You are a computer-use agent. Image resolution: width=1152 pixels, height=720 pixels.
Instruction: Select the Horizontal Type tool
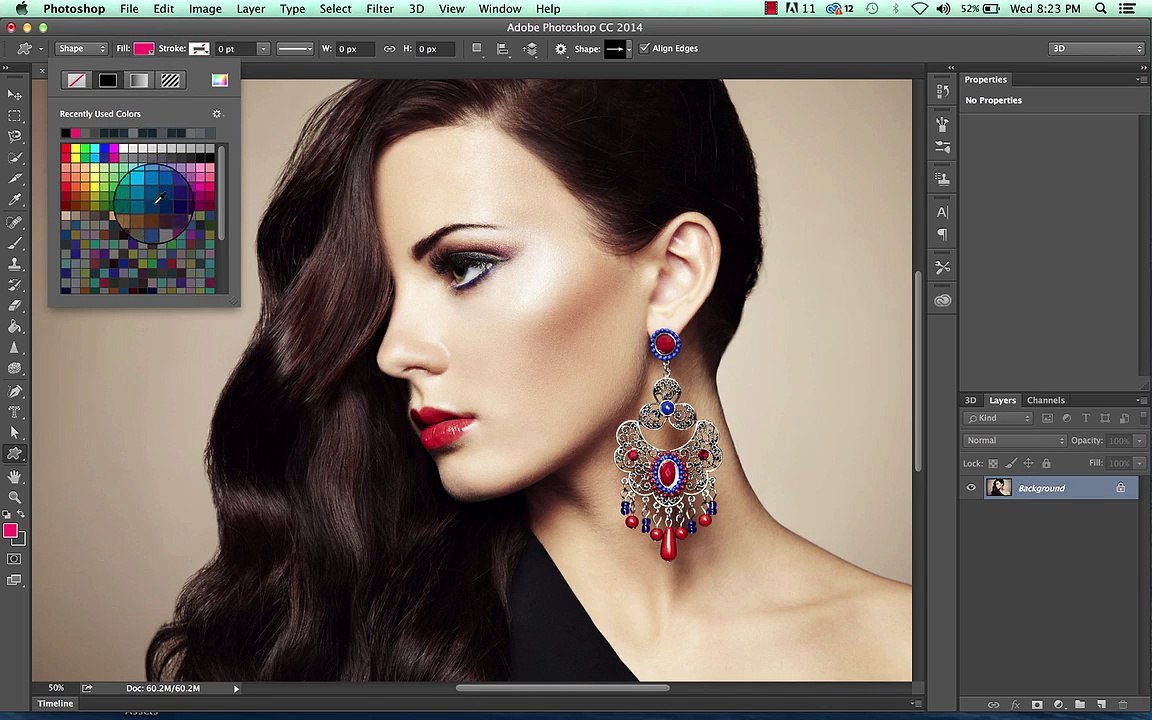pos(15,412)
